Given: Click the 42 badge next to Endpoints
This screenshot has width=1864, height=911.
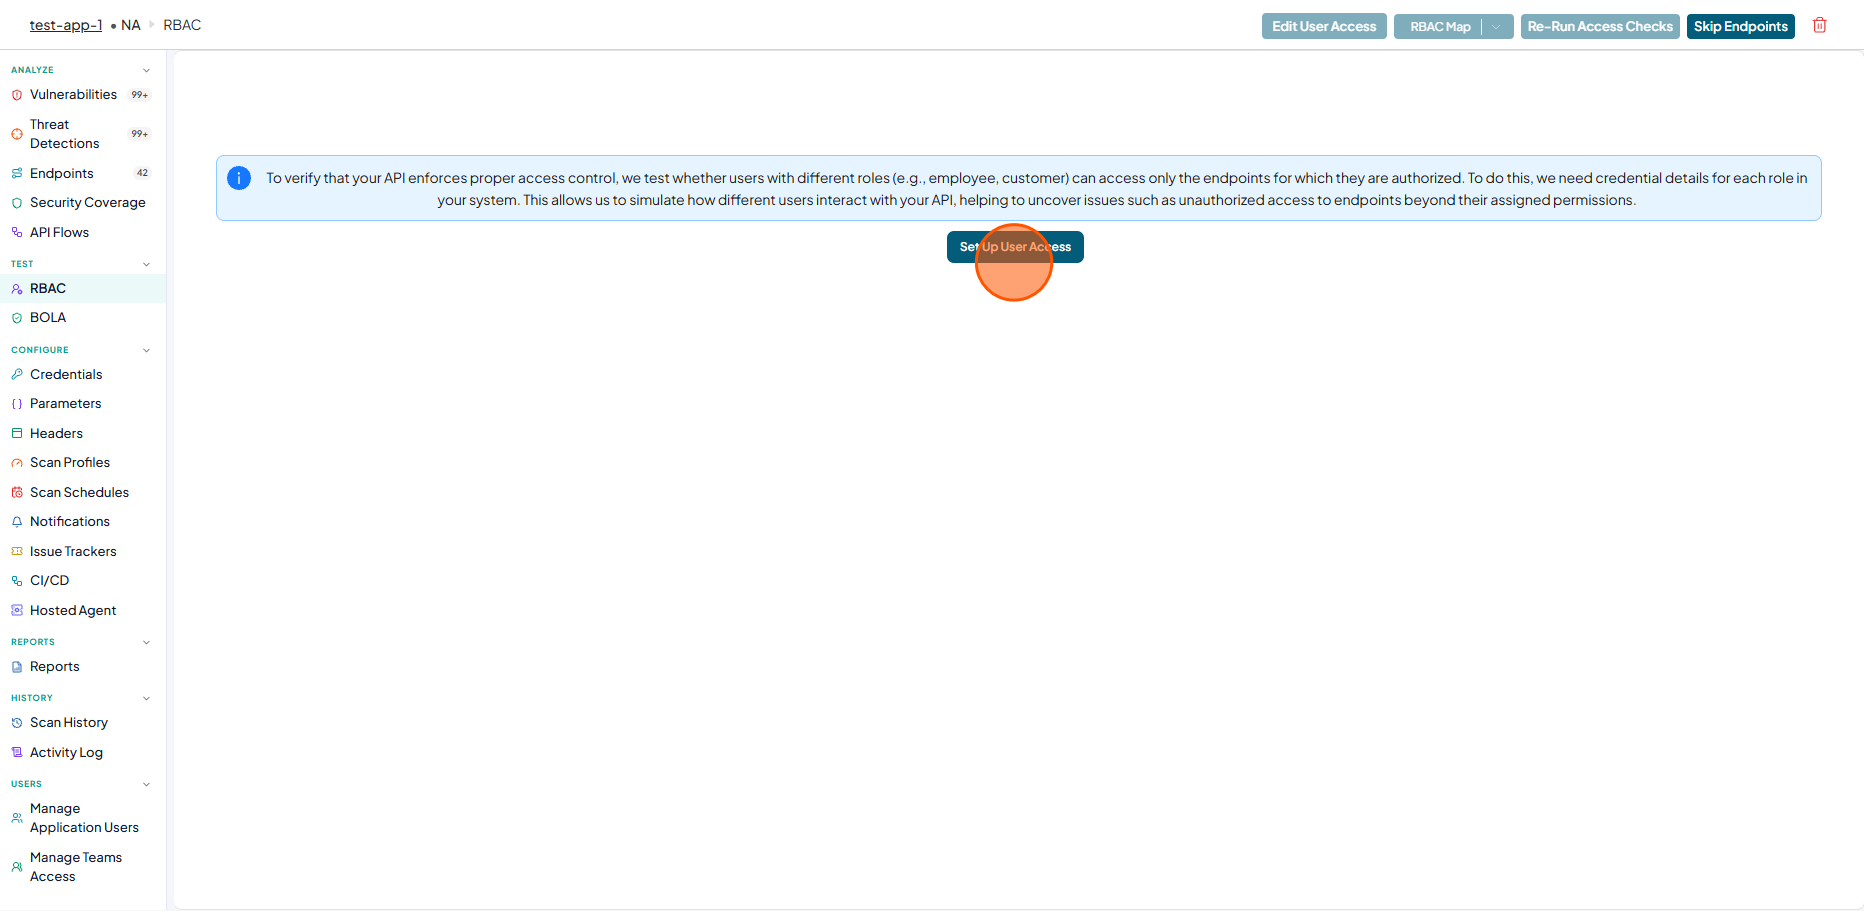Looking at the screenshot, I should pyautogui.click(x=142, y=173).
